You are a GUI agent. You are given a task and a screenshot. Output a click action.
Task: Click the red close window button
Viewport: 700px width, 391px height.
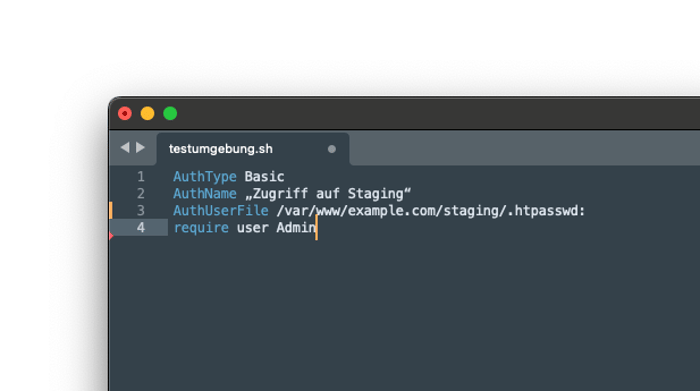125,113
